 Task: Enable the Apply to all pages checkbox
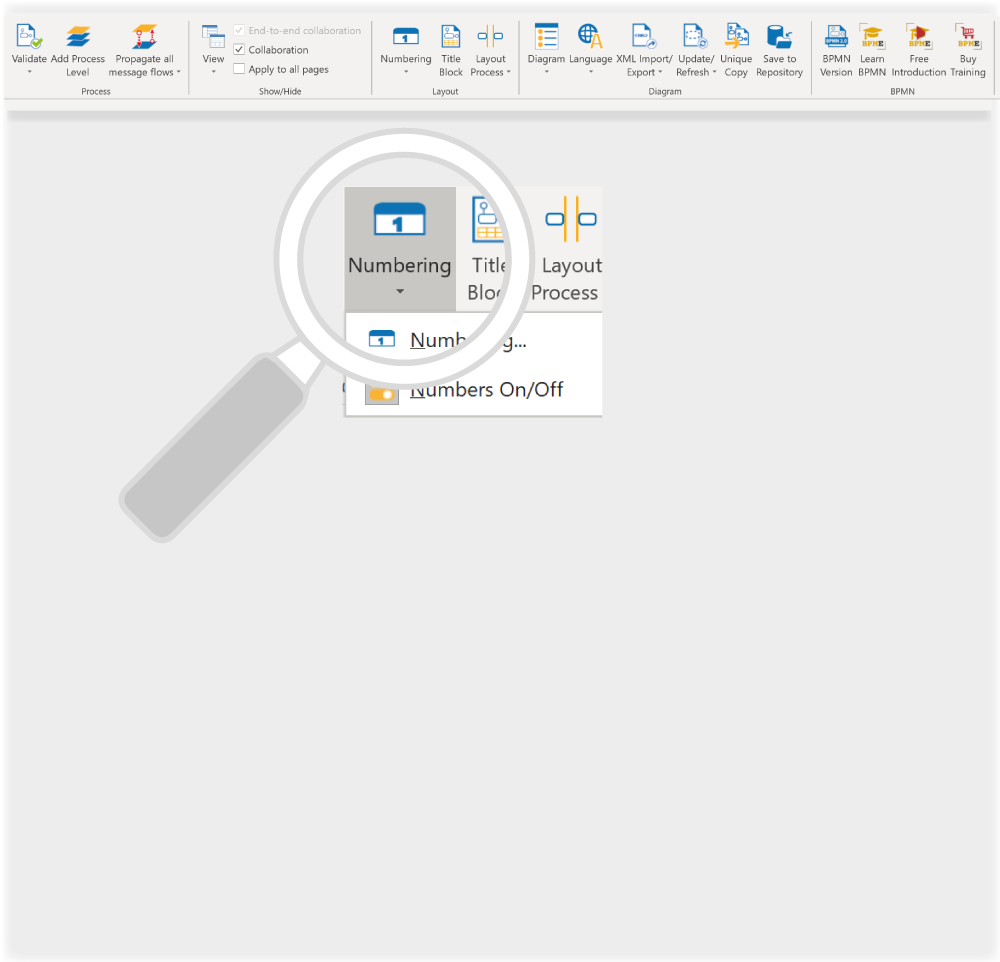pyautogui.click(x=239, y=69)
